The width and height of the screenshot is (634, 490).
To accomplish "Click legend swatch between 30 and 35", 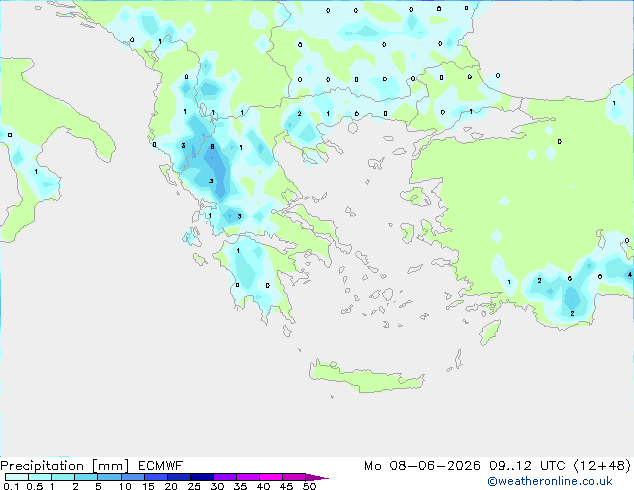I will [224, 477].
